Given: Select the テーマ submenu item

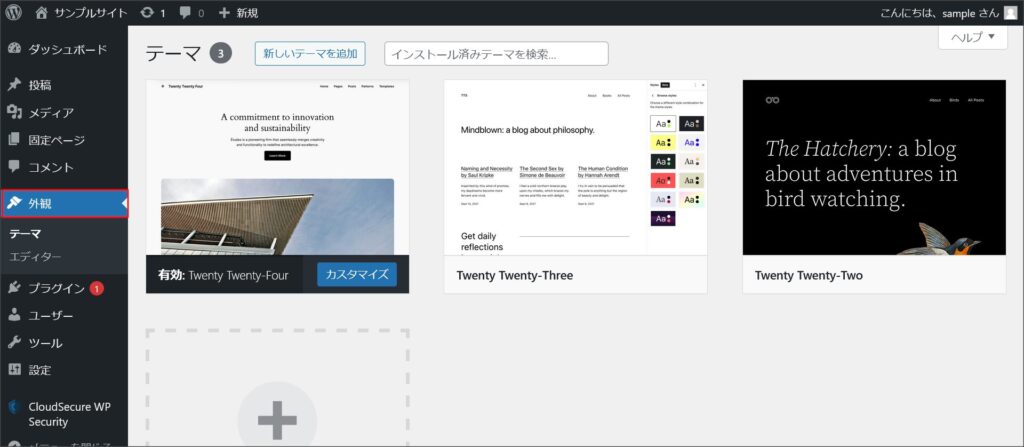Looking at the screenshot, I should pos(25,233).
